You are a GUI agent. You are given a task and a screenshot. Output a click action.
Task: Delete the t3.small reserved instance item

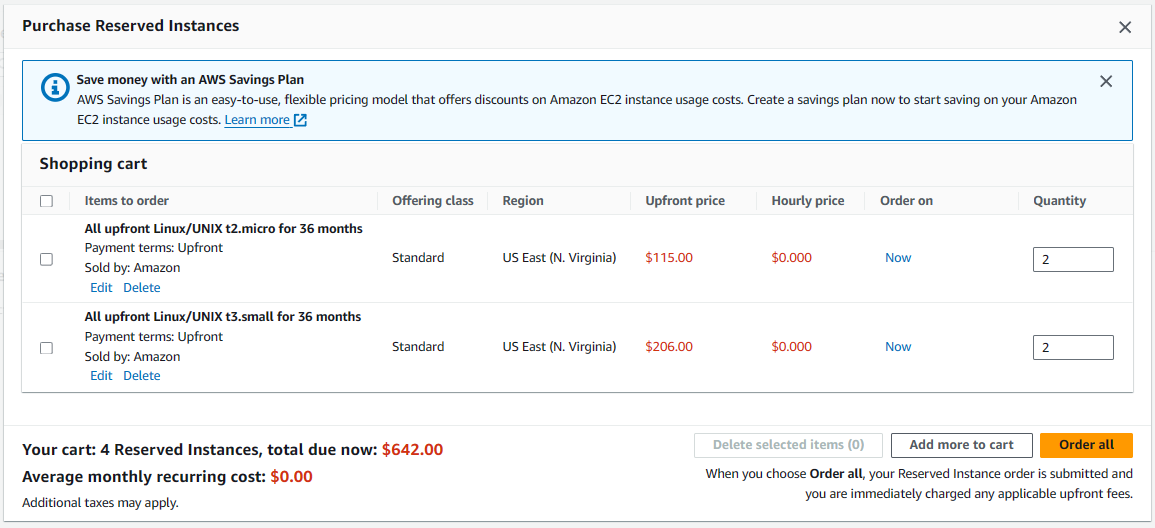pos(141,376)
